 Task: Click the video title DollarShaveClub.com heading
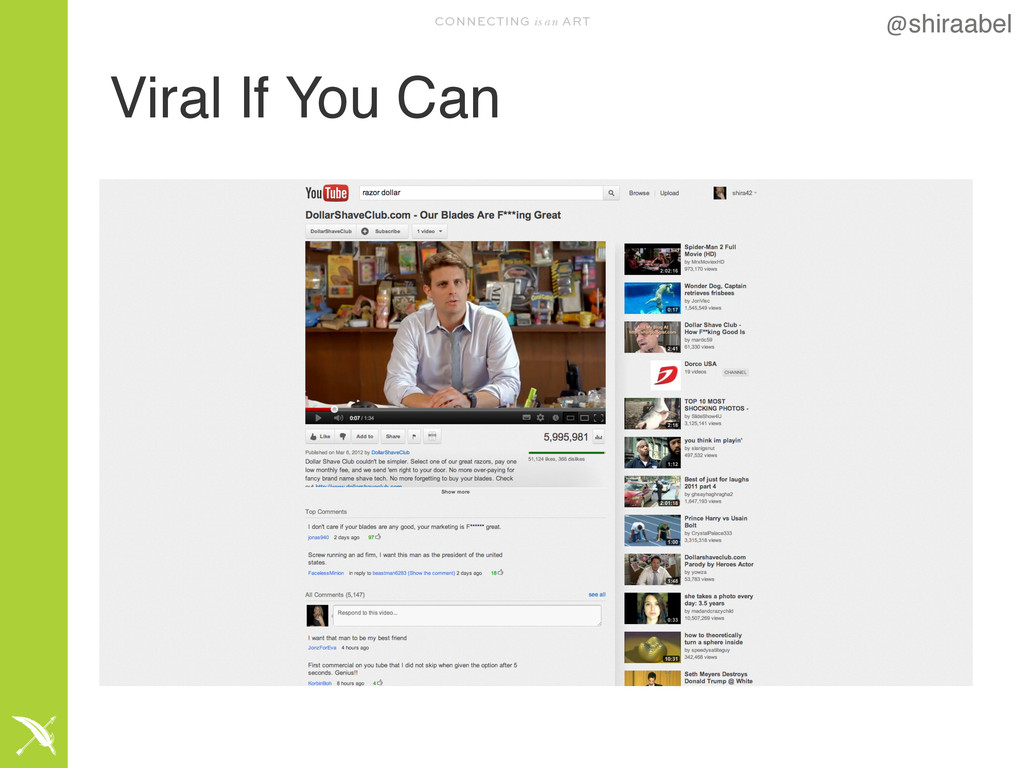(x=433, y=215)
